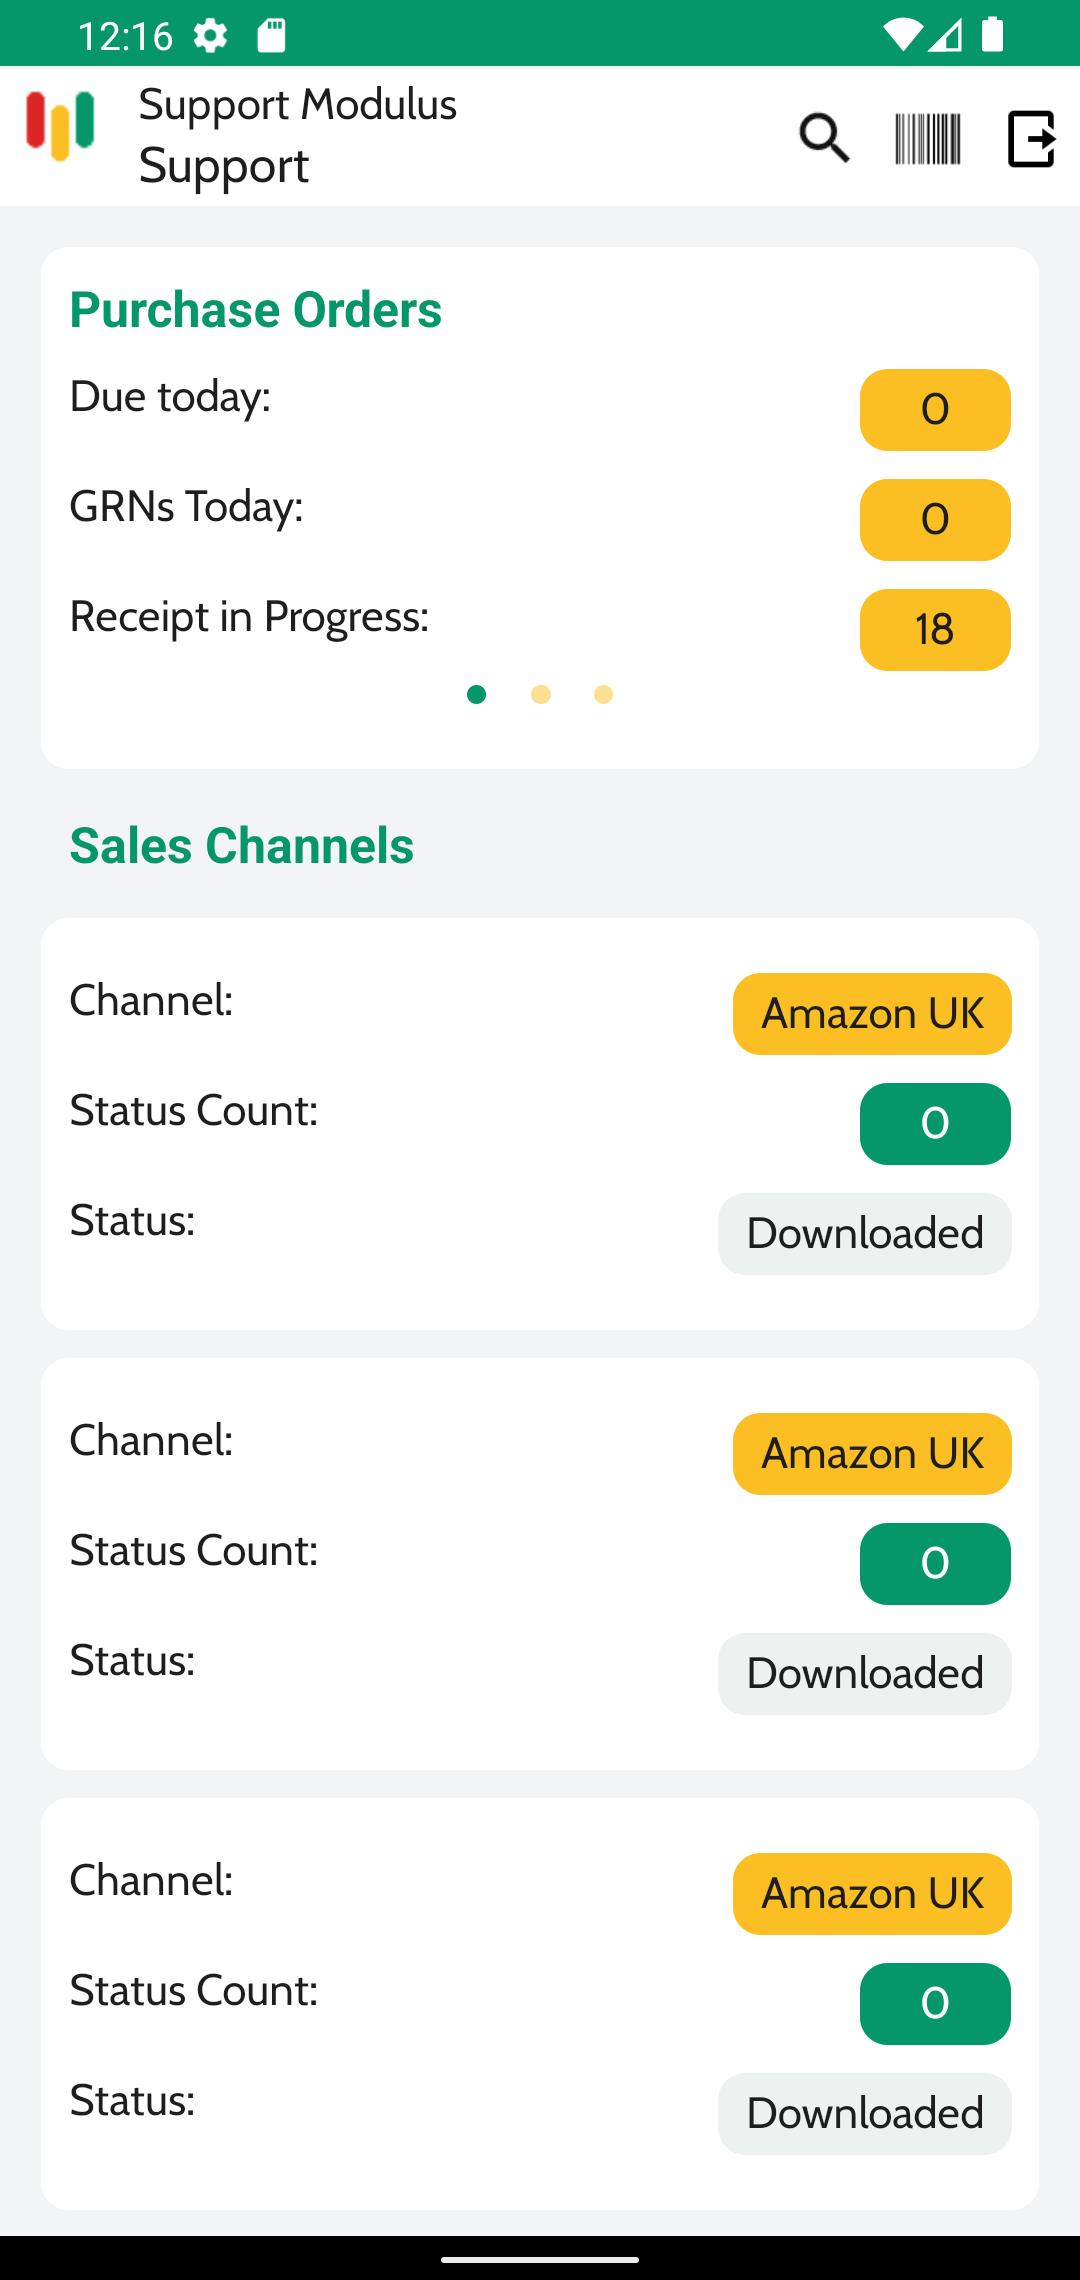
Task: Open the Due today count badge
Action: [x=935, y=410]
